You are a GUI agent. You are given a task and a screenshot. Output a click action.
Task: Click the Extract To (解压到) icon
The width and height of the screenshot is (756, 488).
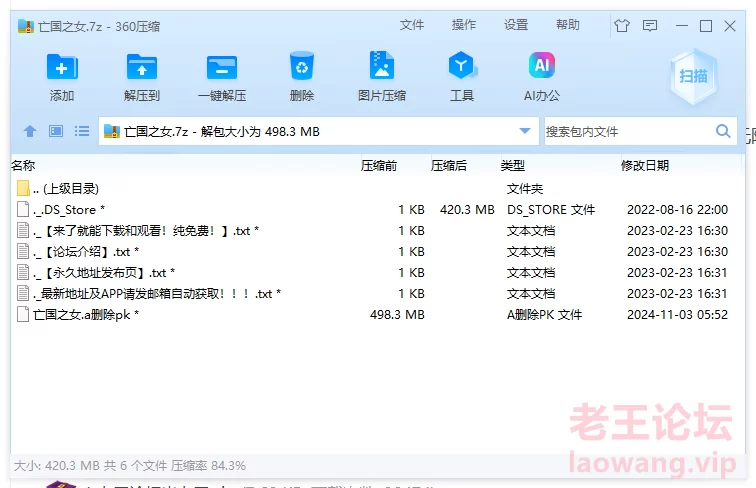142,68
